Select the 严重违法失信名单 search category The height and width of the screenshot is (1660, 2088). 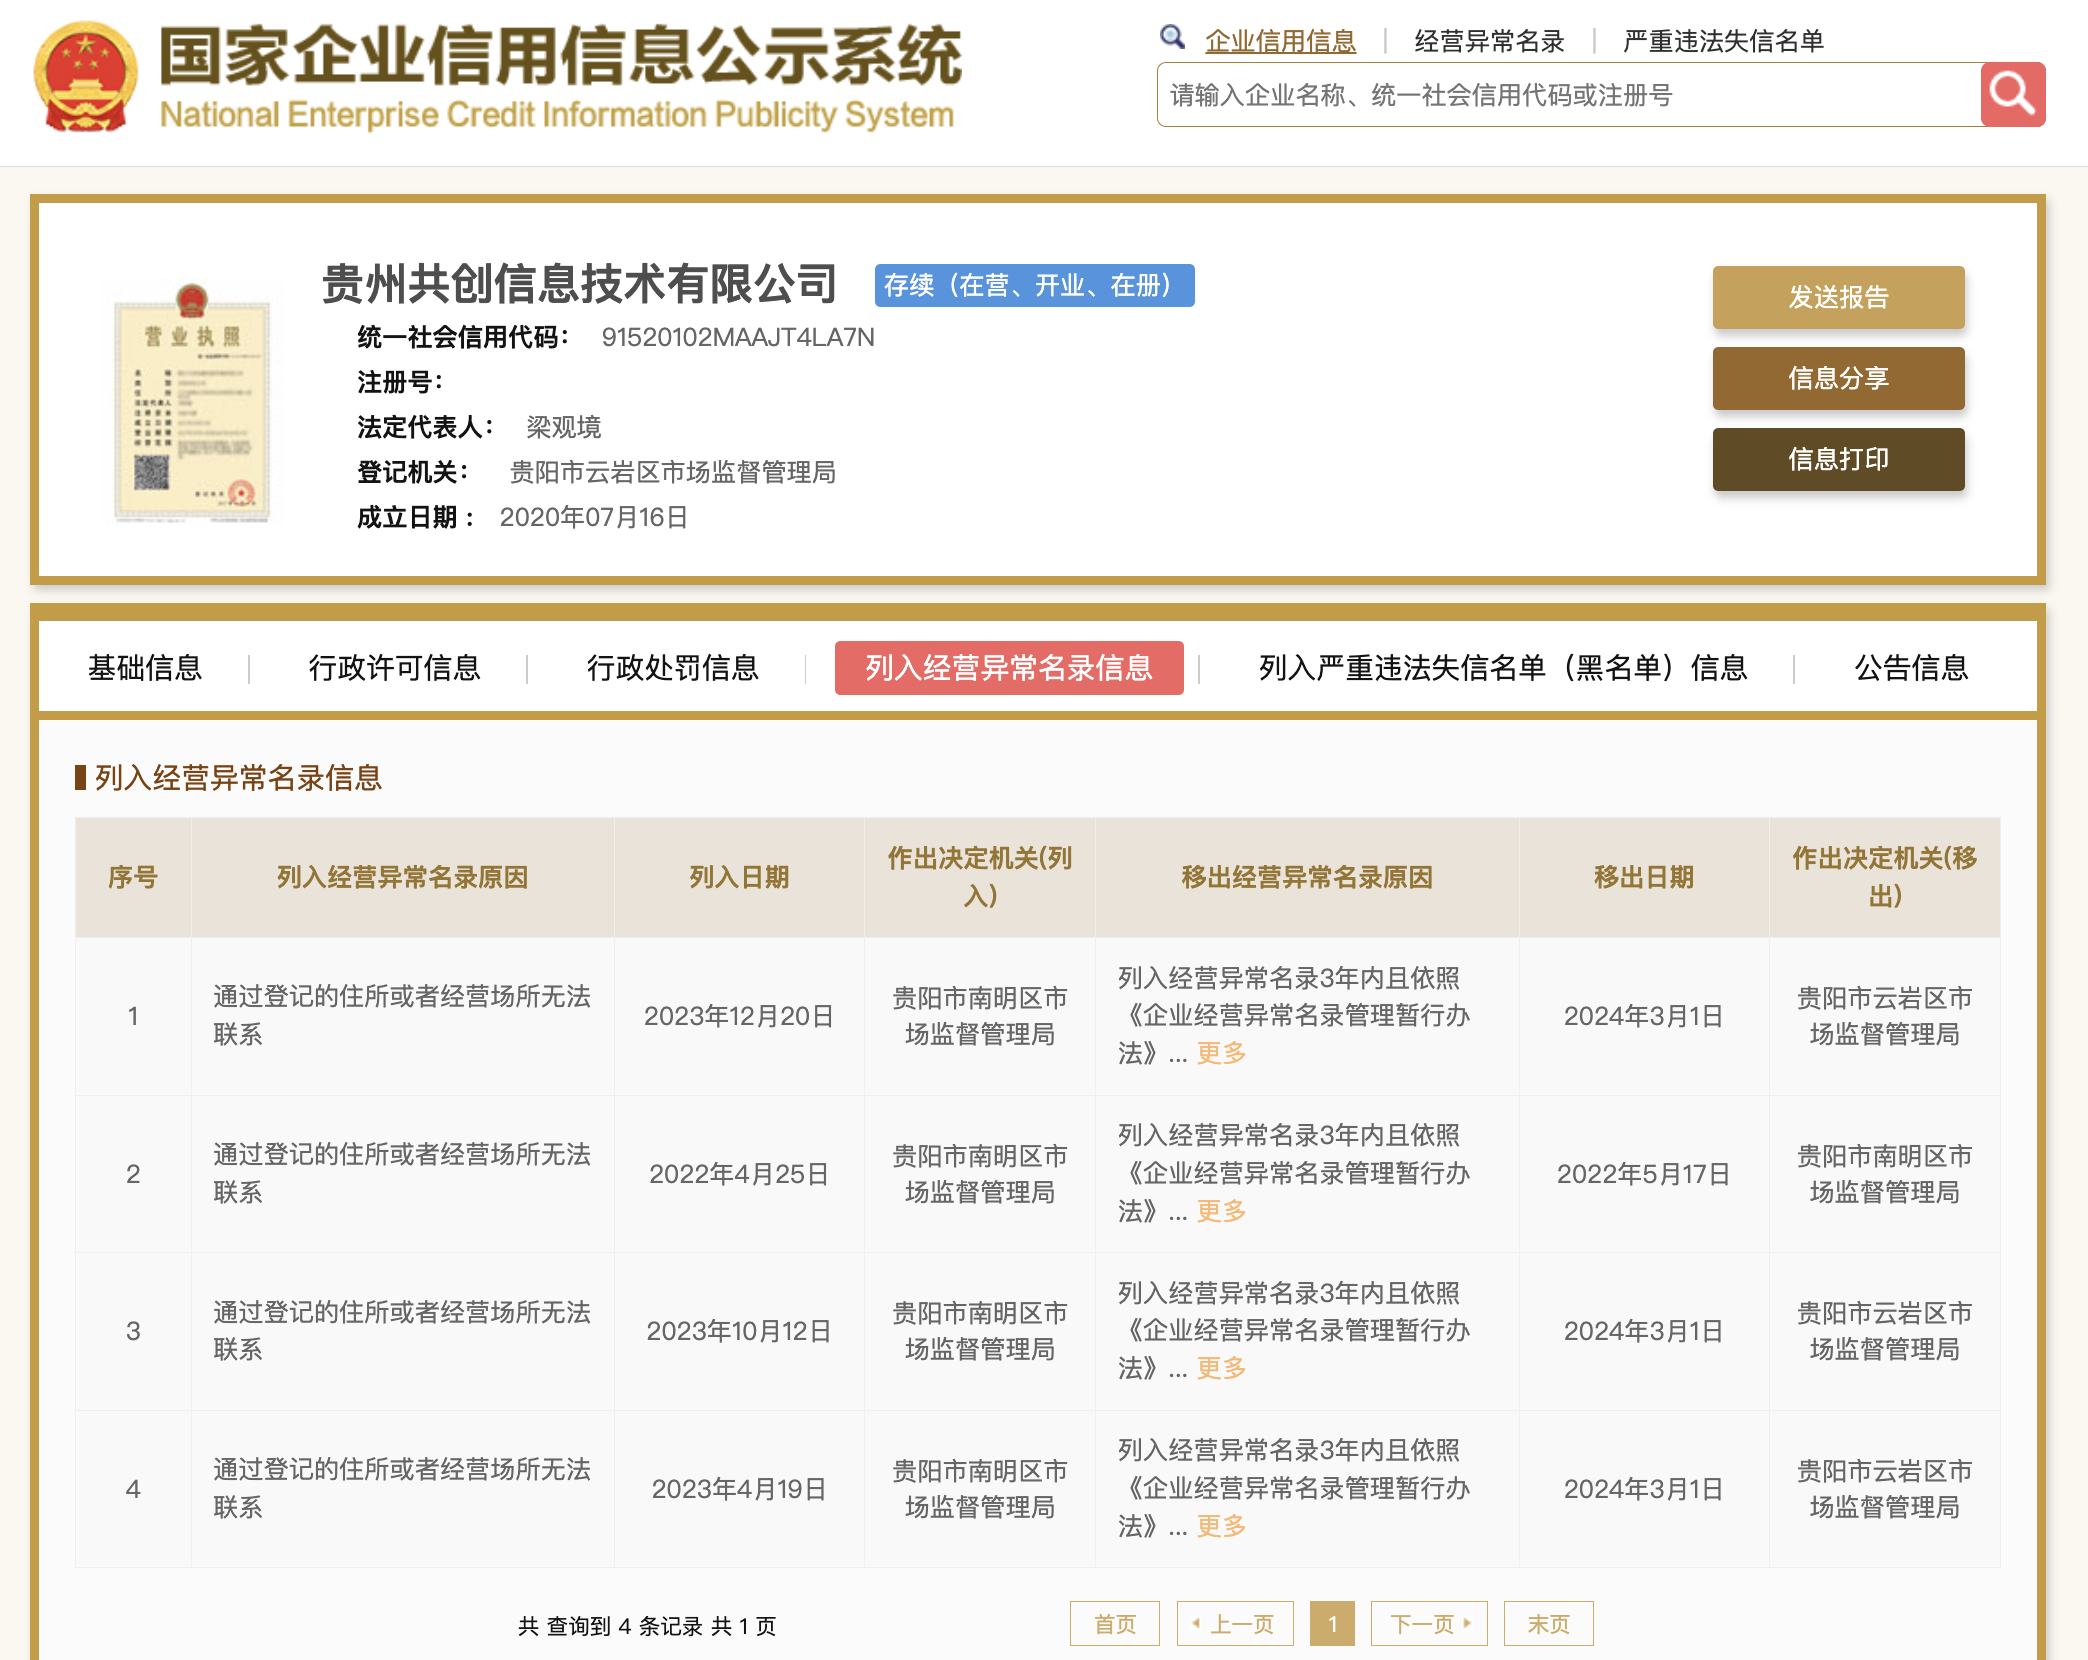(x=1723, y=41)
